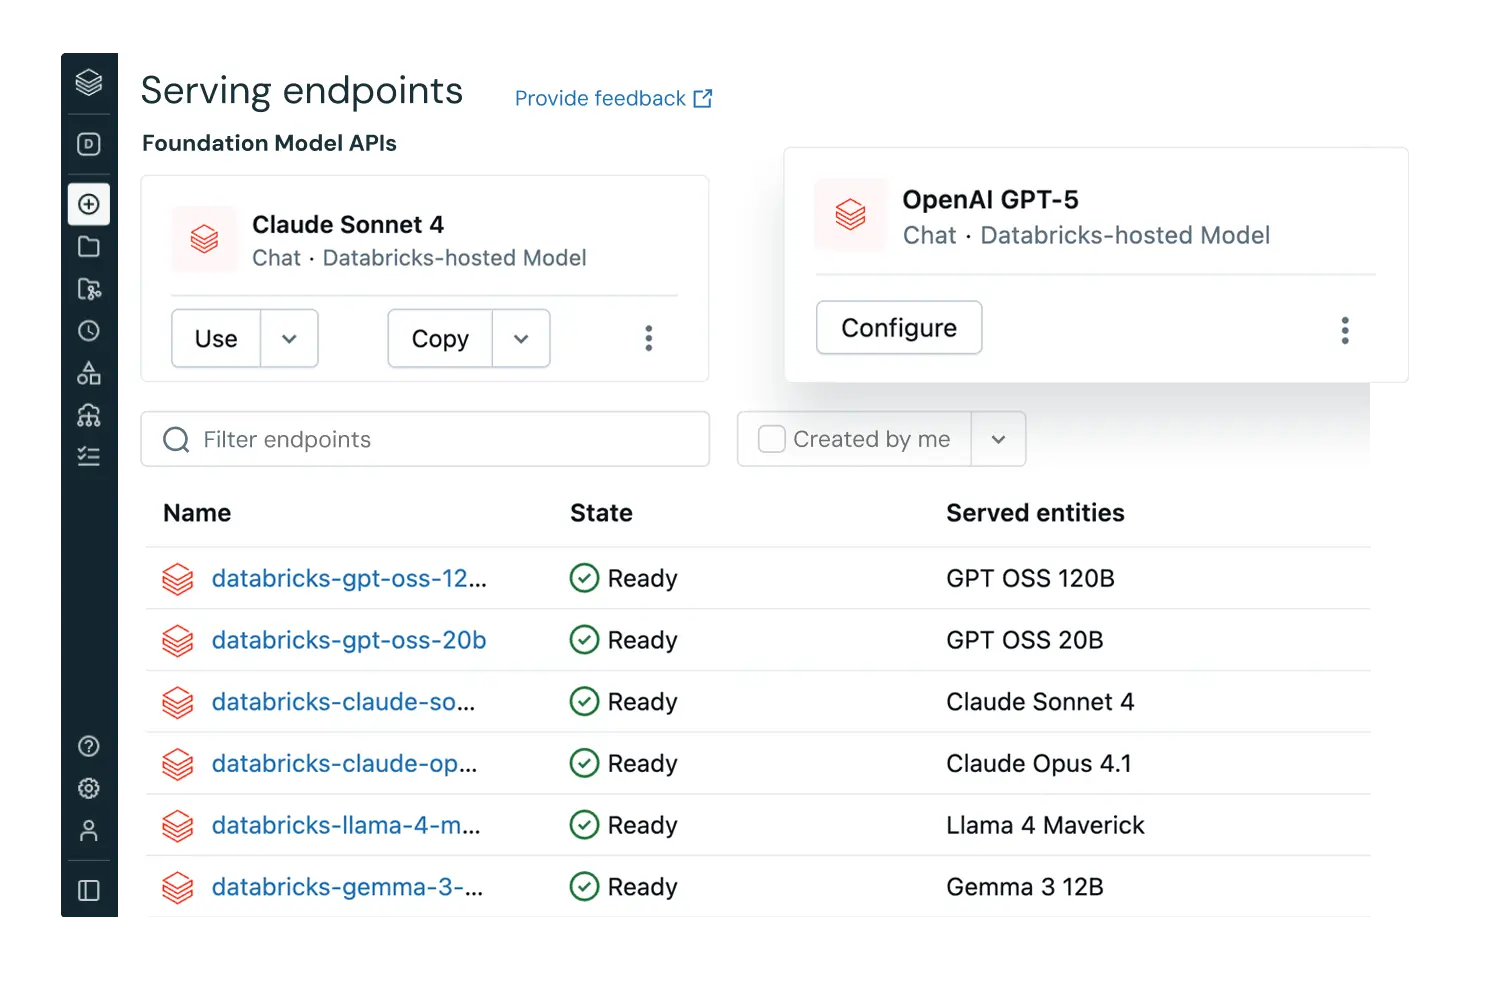Configure the OpenAI GPT-5 endpoint
Viewport: 1492px width, 986px height.
click(897, 327)
